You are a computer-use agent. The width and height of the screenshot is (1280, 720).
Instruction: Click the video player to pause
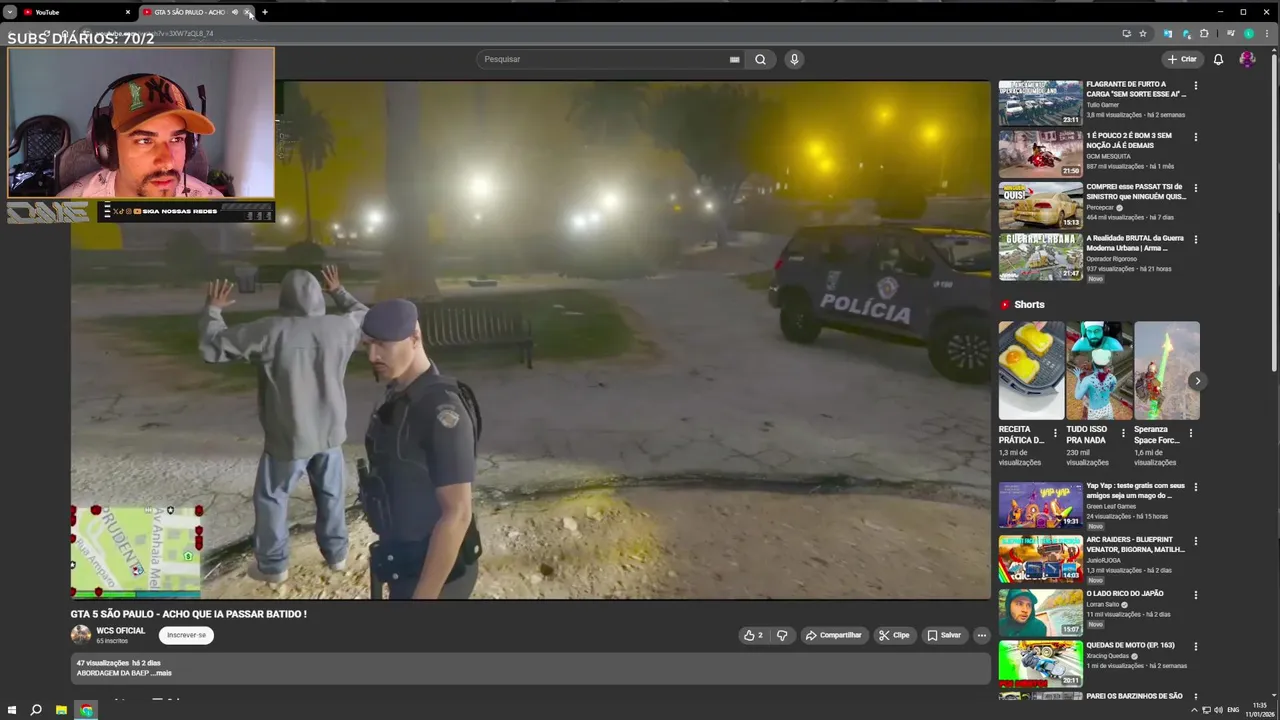(530, 340)
